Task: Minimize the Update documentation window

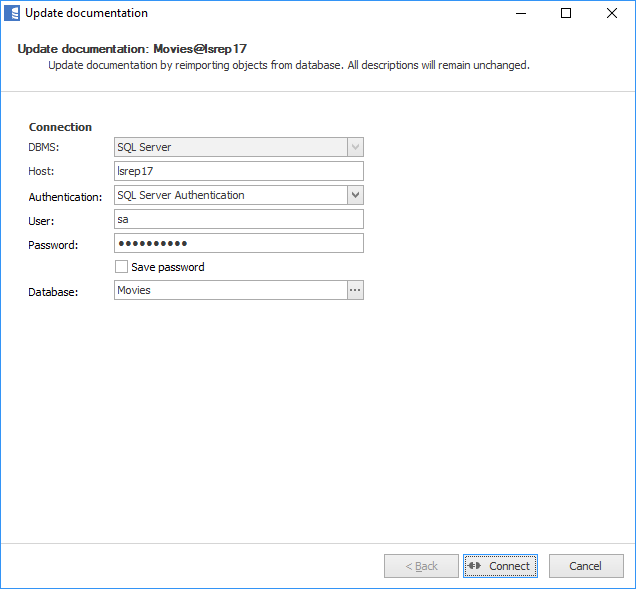Action: 520,14
